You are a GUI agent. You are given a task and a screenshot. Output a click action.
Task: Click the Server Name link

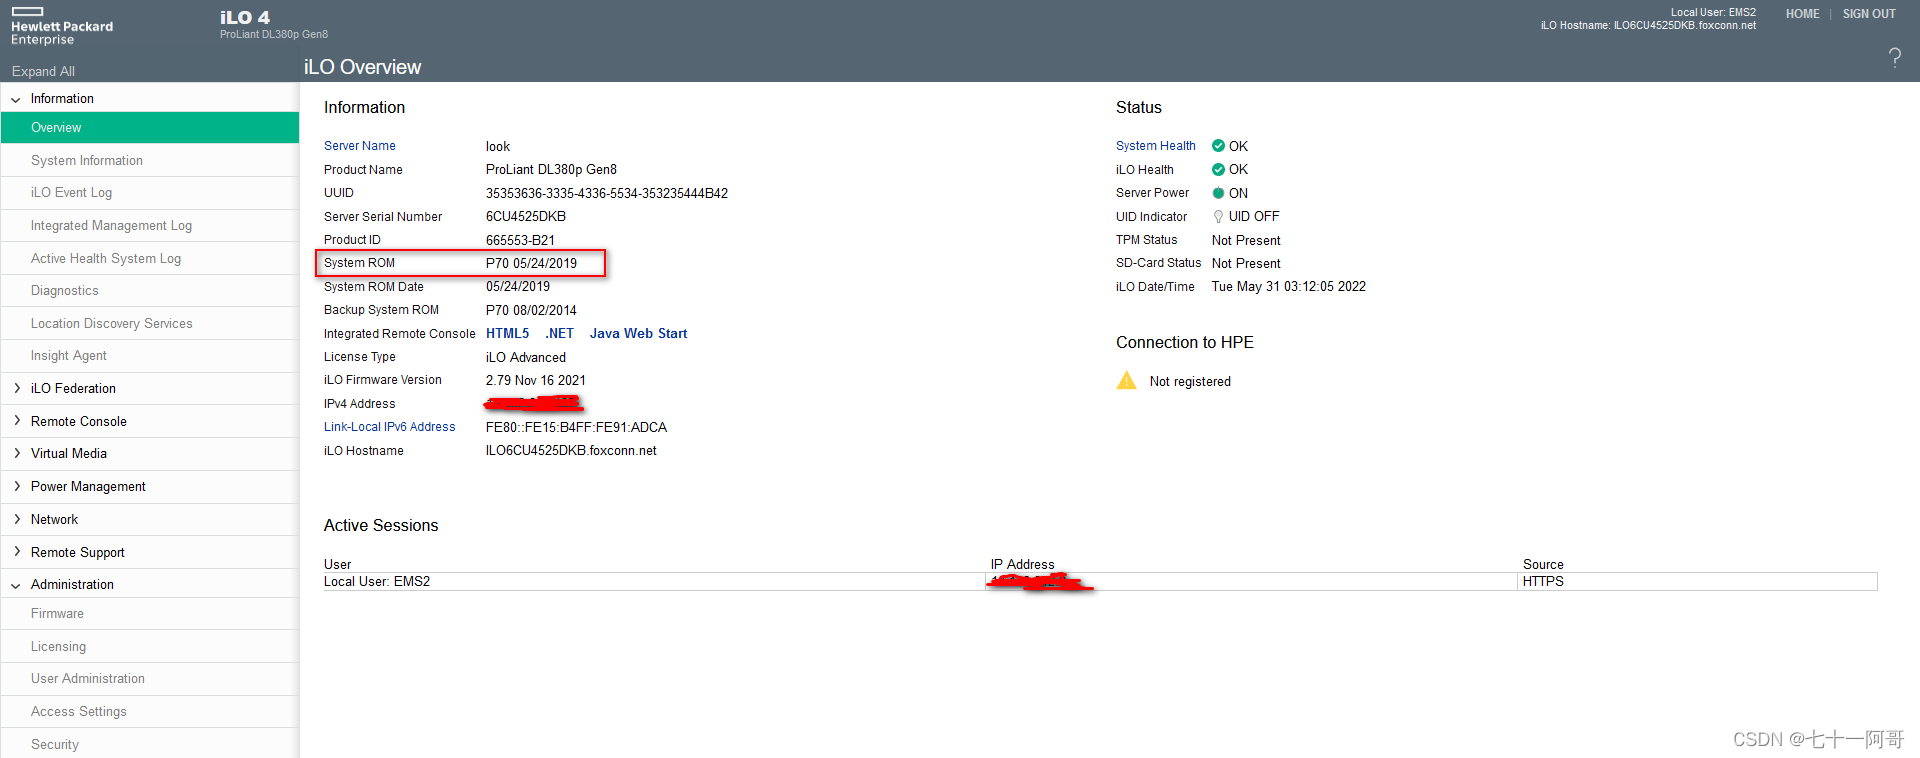[x=360, y=146]
